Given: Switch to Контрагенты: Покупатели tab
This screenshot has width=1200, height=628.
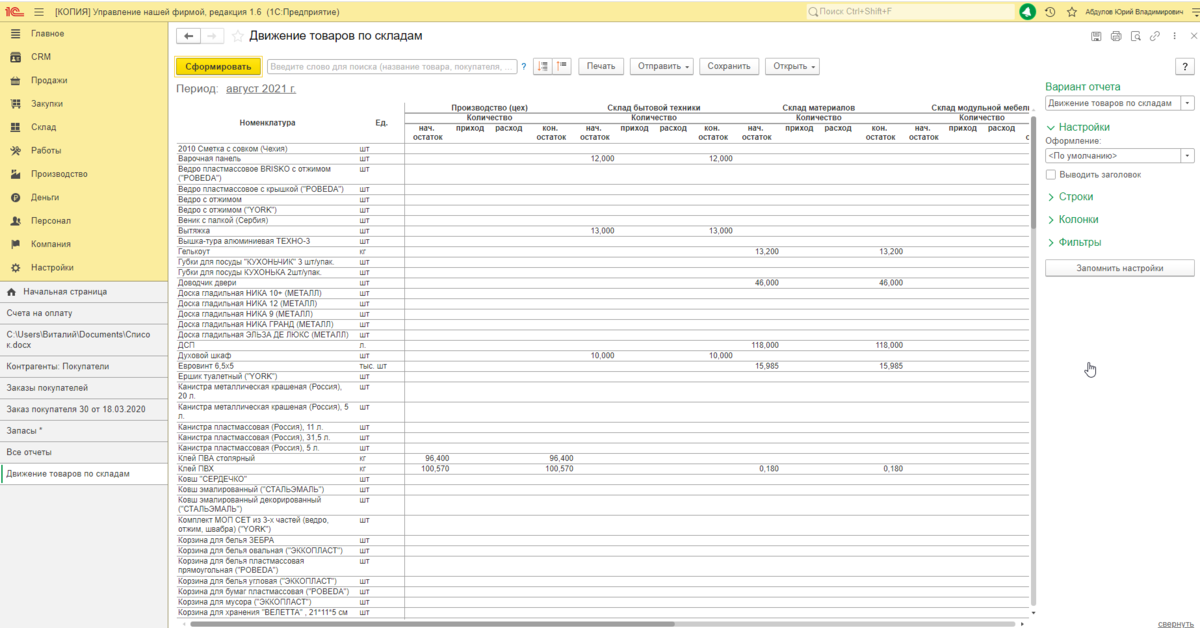Looking at the screenshot, I should pyautogui.click(x=84, y=366).
